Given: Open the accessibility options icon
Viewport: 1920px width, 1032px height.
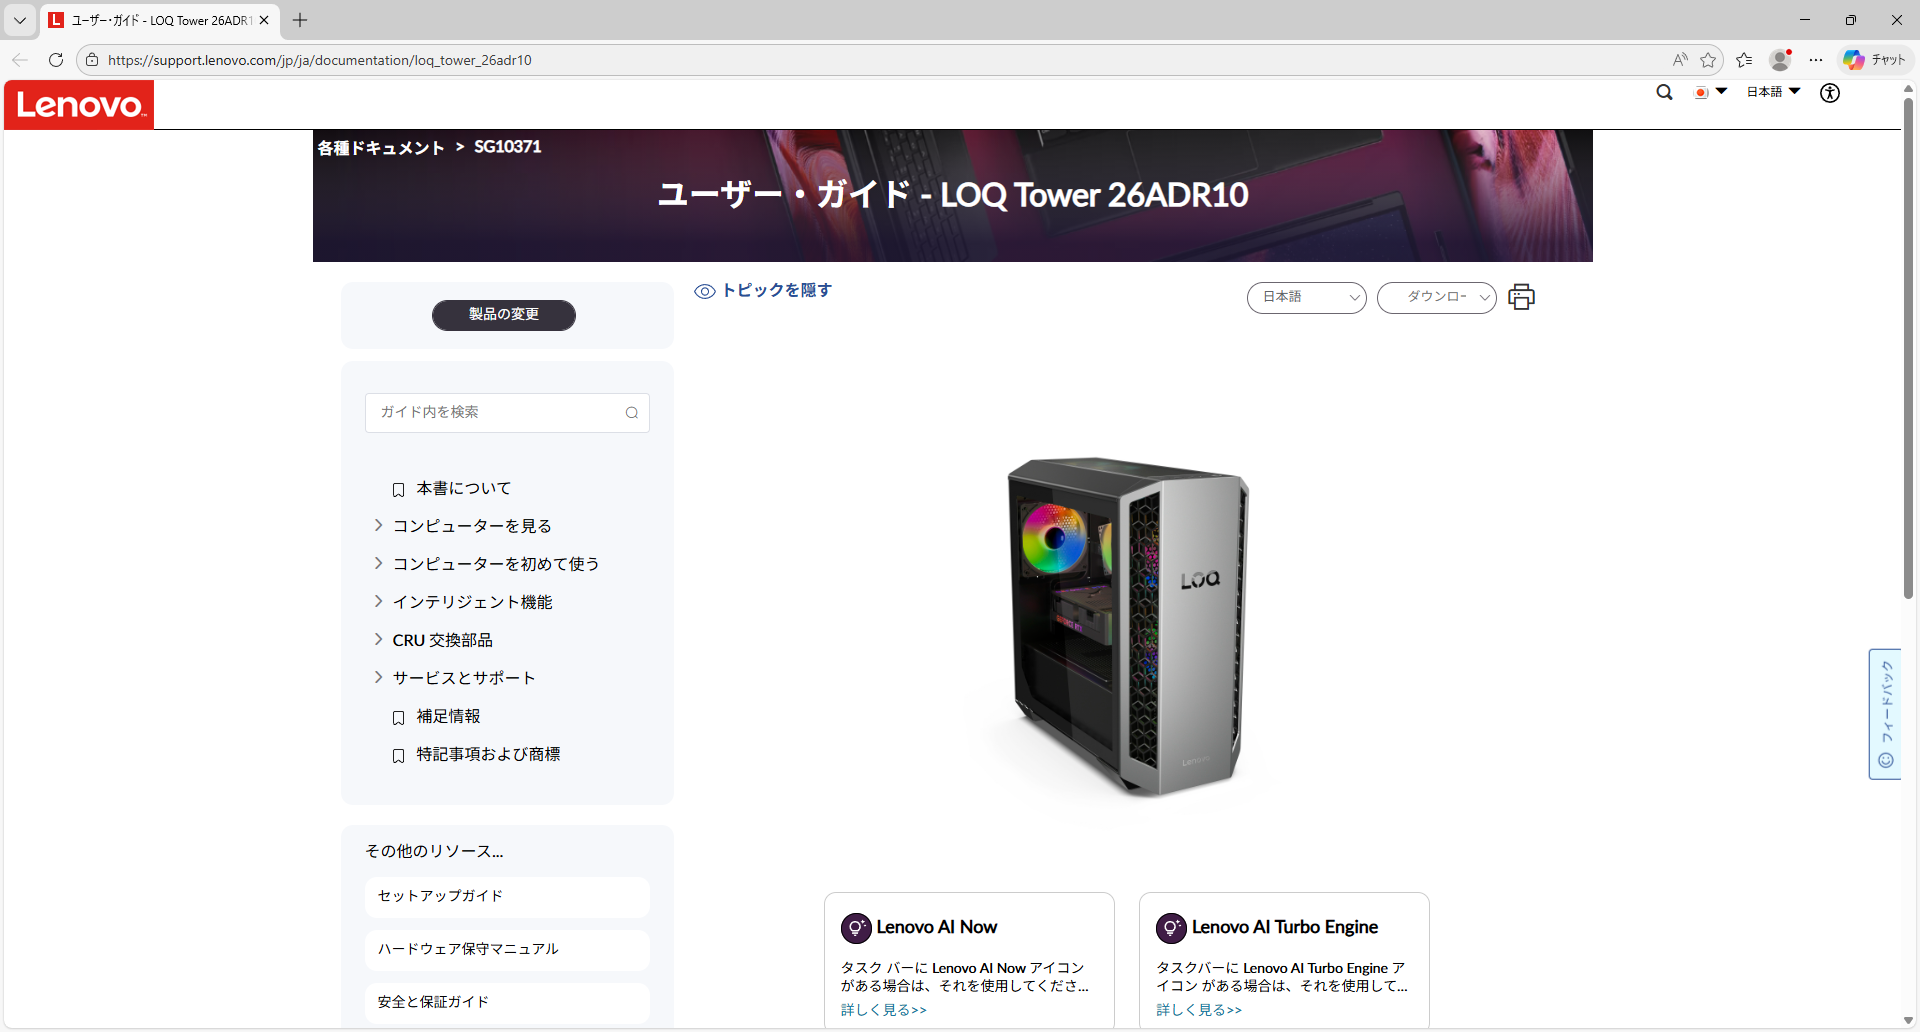Looking at the screenshot, I should (x=1829, y=93).
